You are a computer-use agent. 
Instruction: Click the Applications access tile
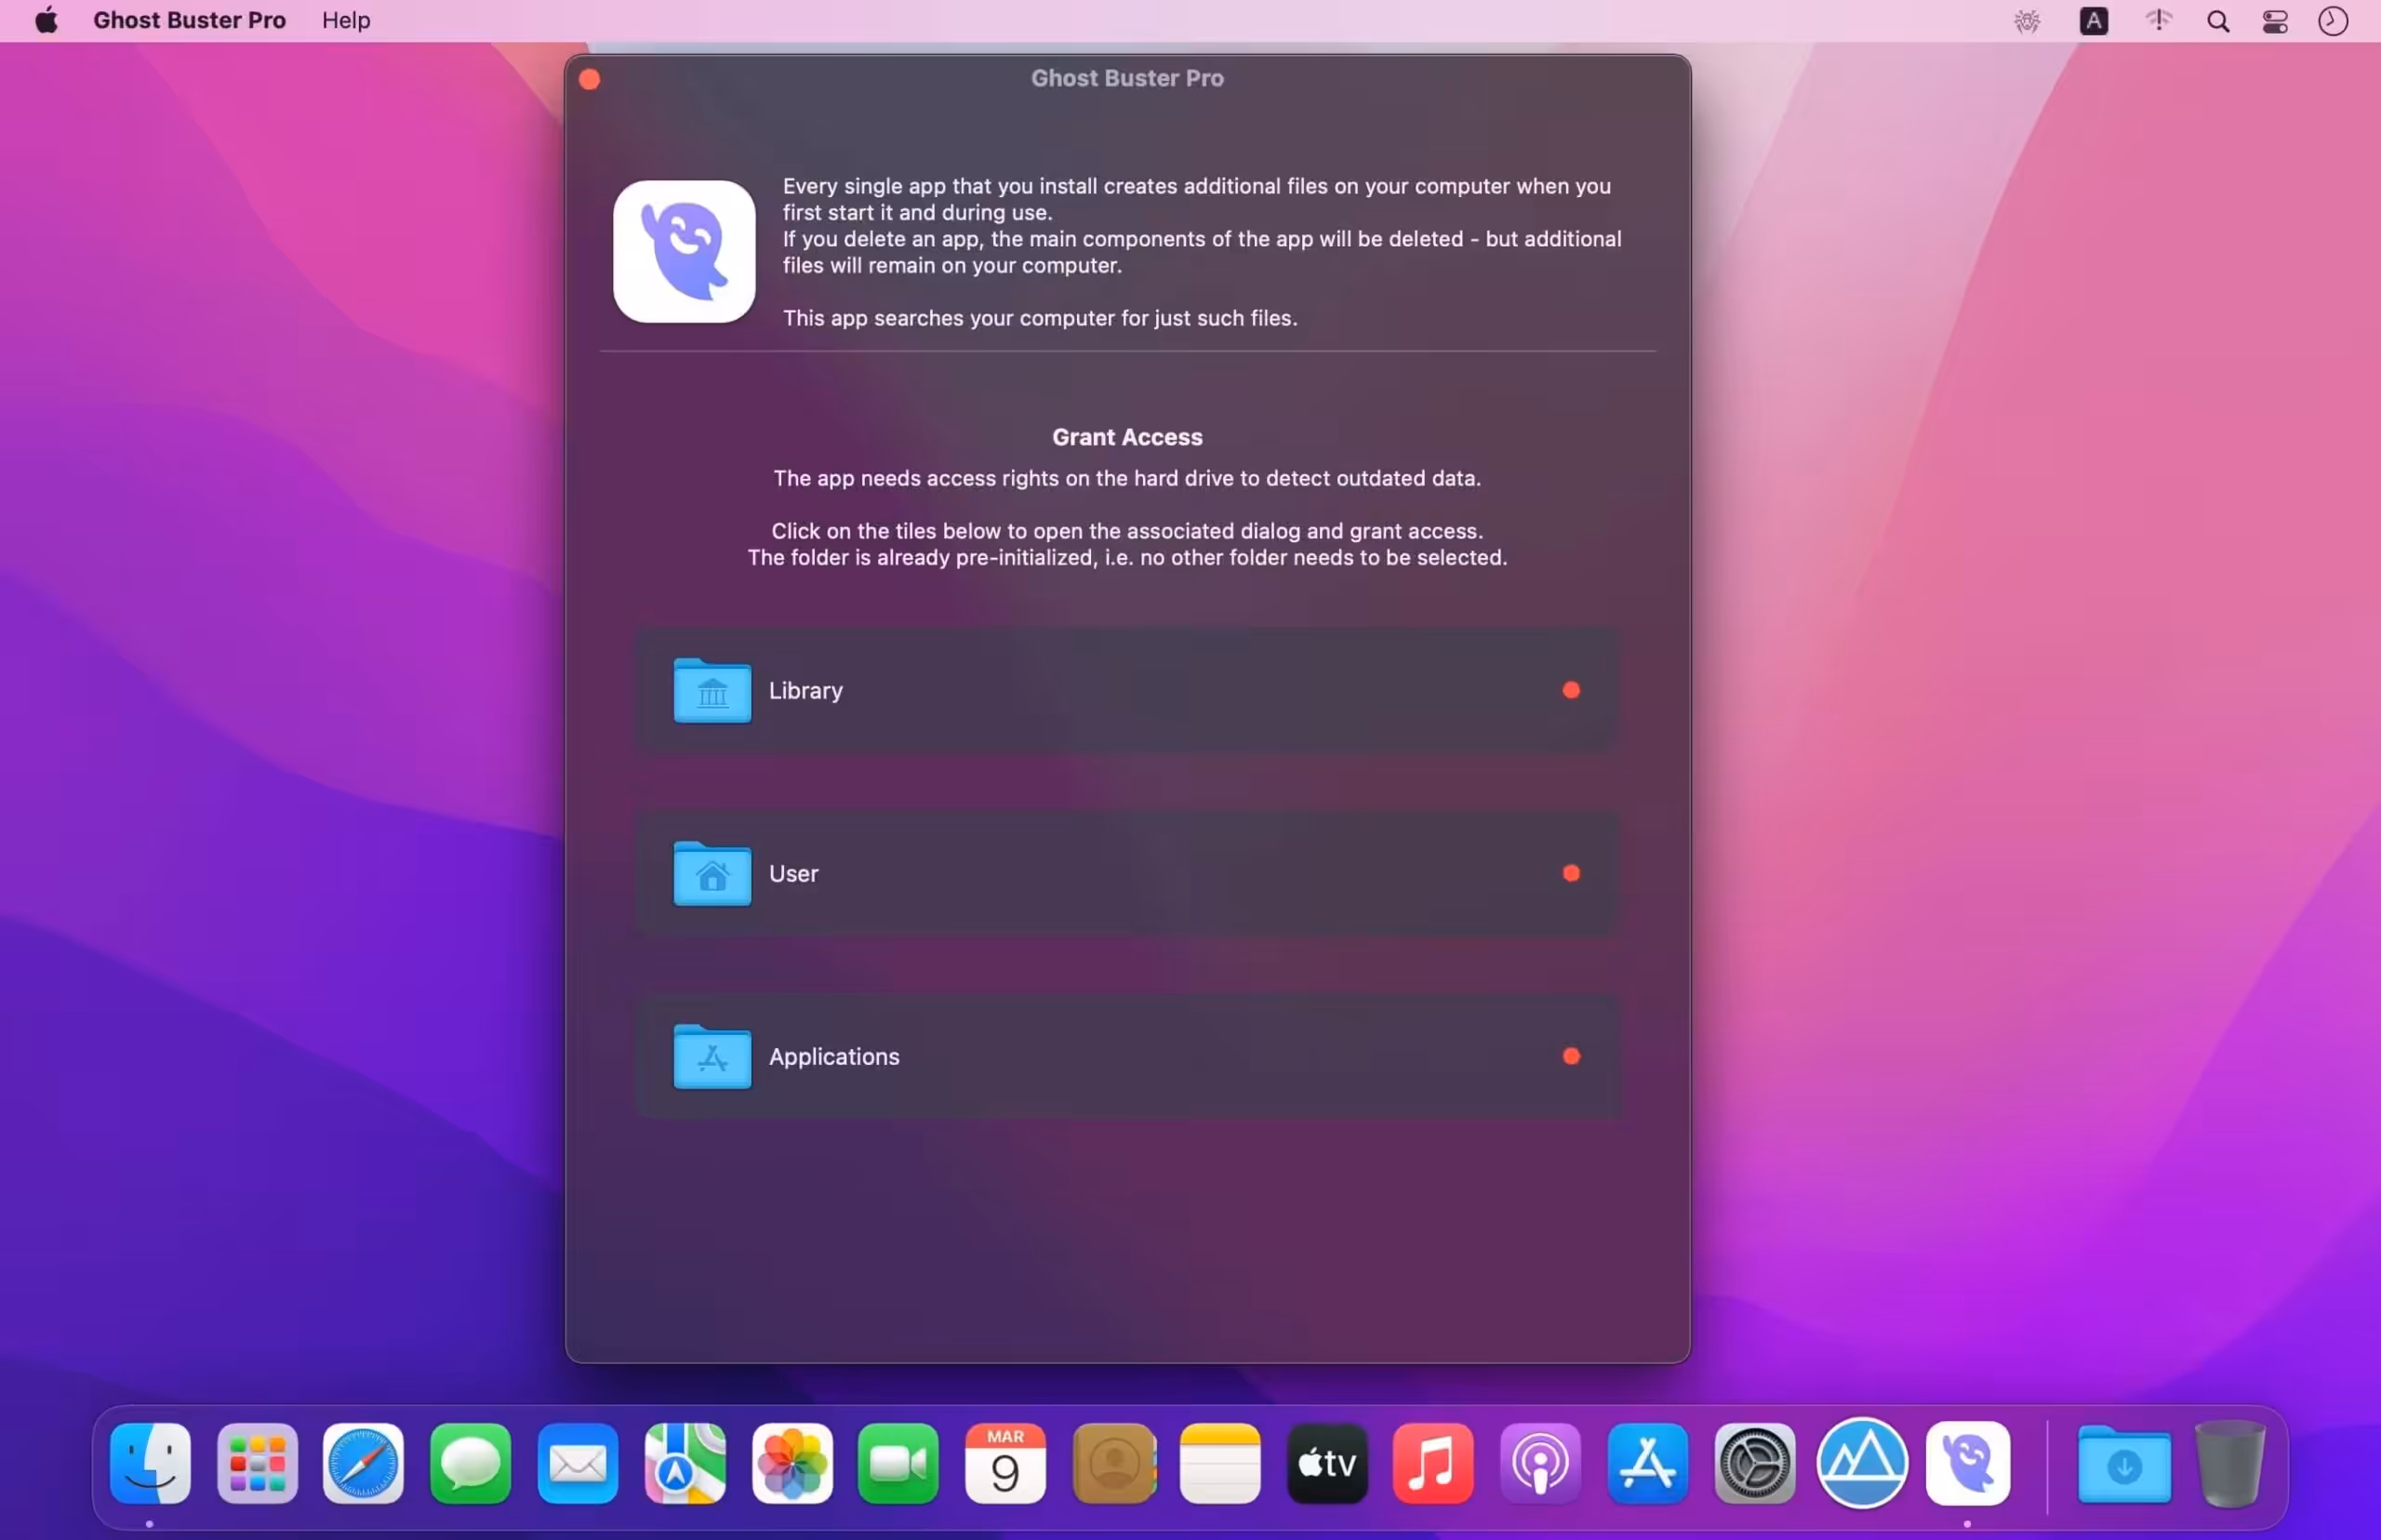click(x=1127, y=1056)
